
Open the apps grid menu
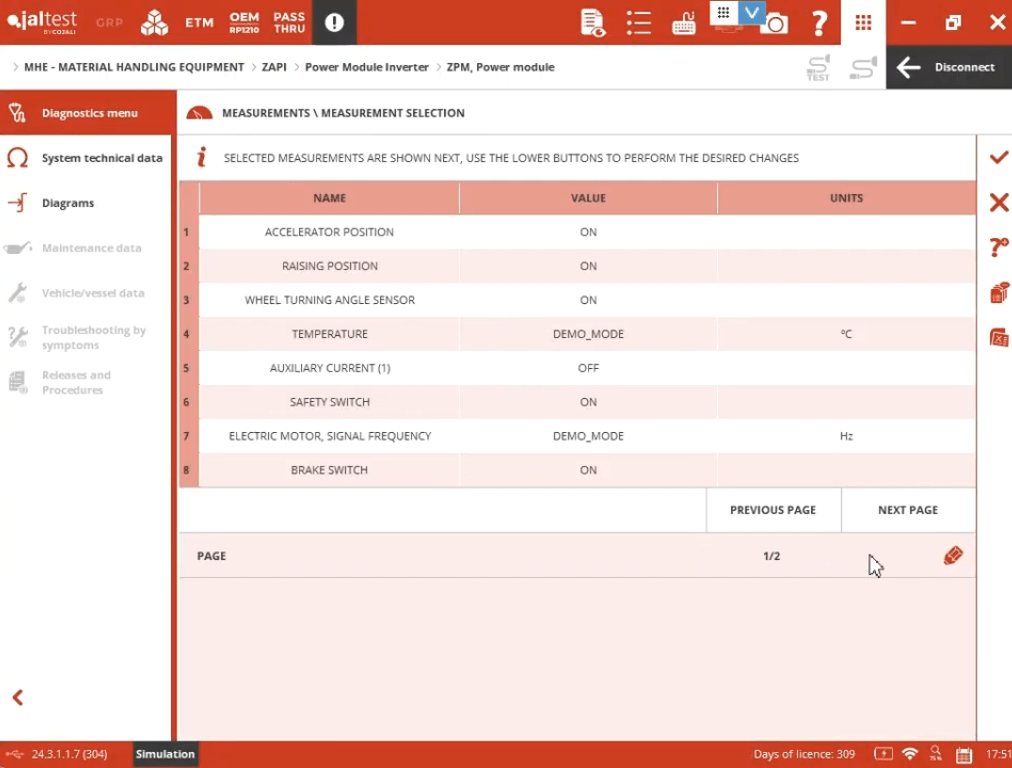pos(864,23)
